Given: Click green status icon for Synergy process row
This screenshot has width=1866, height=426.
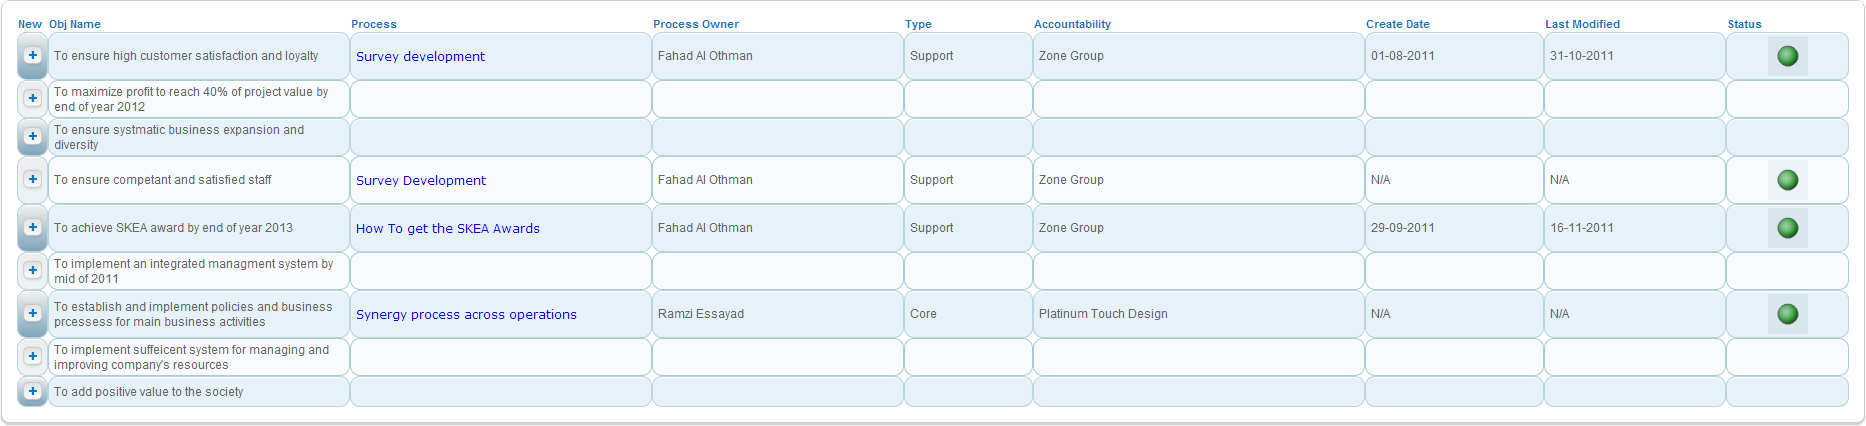Looking at the screenshot, I should point(1787,314).
